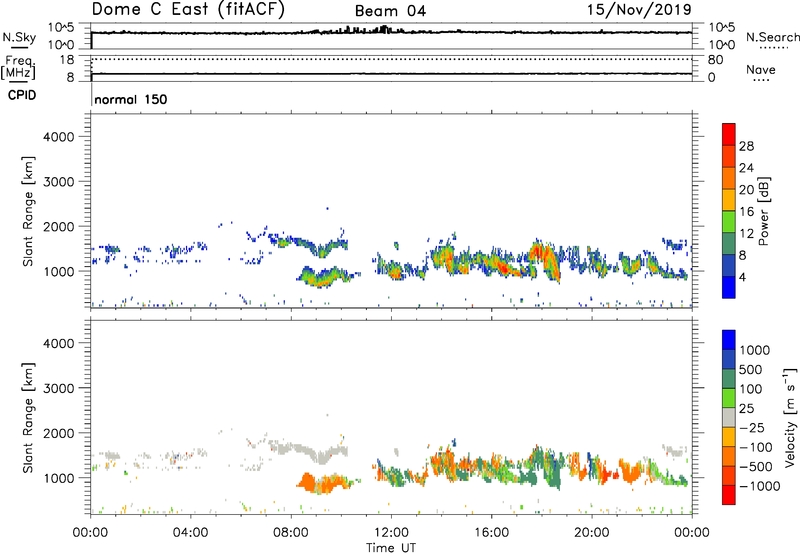The height and width of the screenshot is (554, 800).
Task: Pick the bright blue top segment of Velocity colorbar
Action: coord(729,340)
